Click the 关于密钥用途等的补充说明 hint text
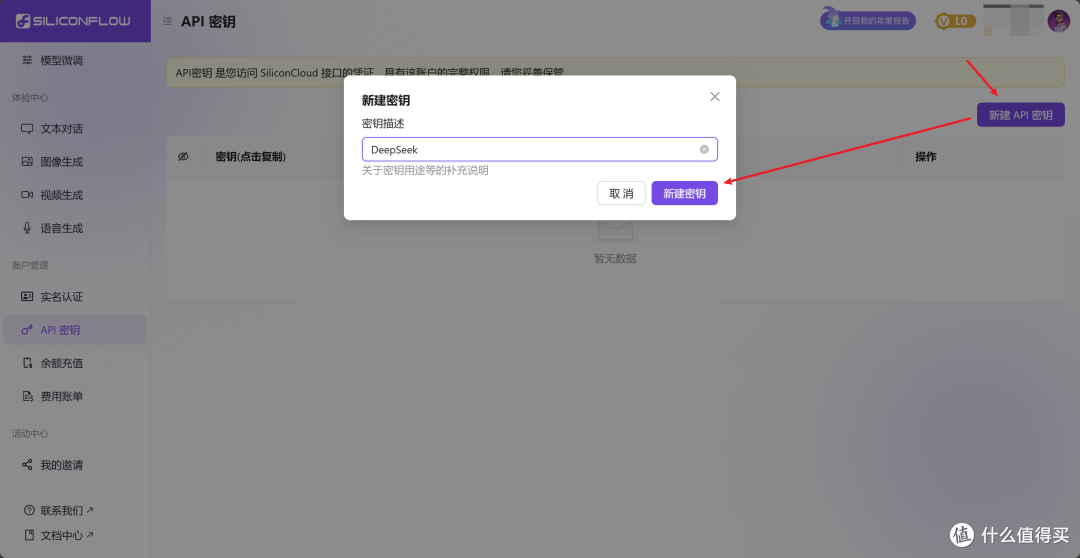 [x=425, y=170]
